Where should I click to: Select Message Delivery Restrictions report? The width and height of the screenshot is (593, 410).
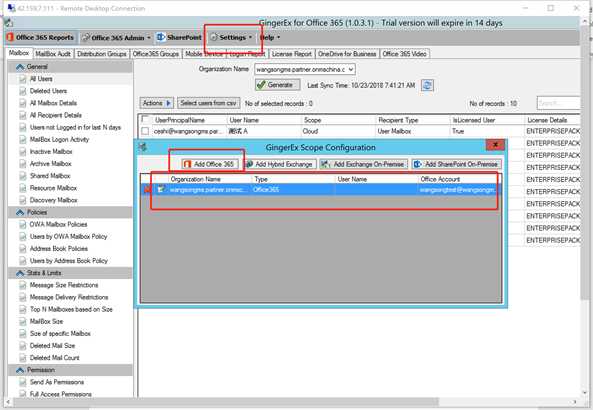(69, 297)
